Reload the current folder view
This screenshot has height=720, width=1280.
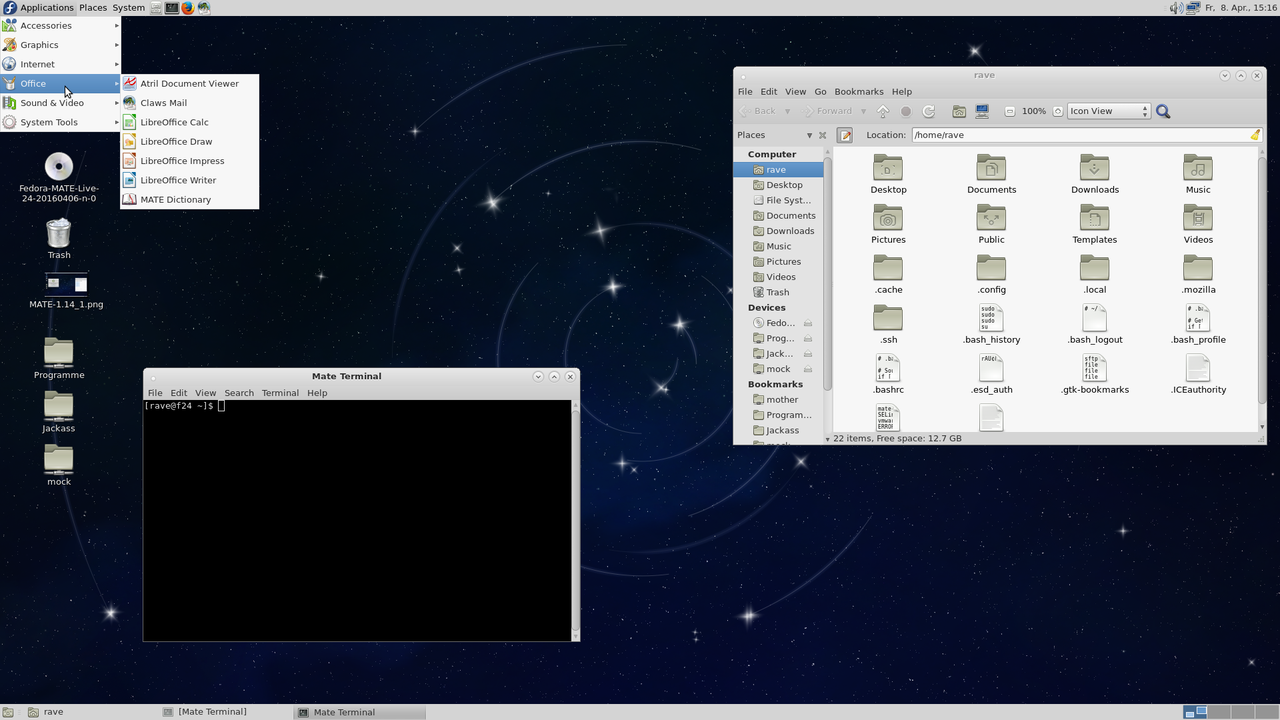929,112
